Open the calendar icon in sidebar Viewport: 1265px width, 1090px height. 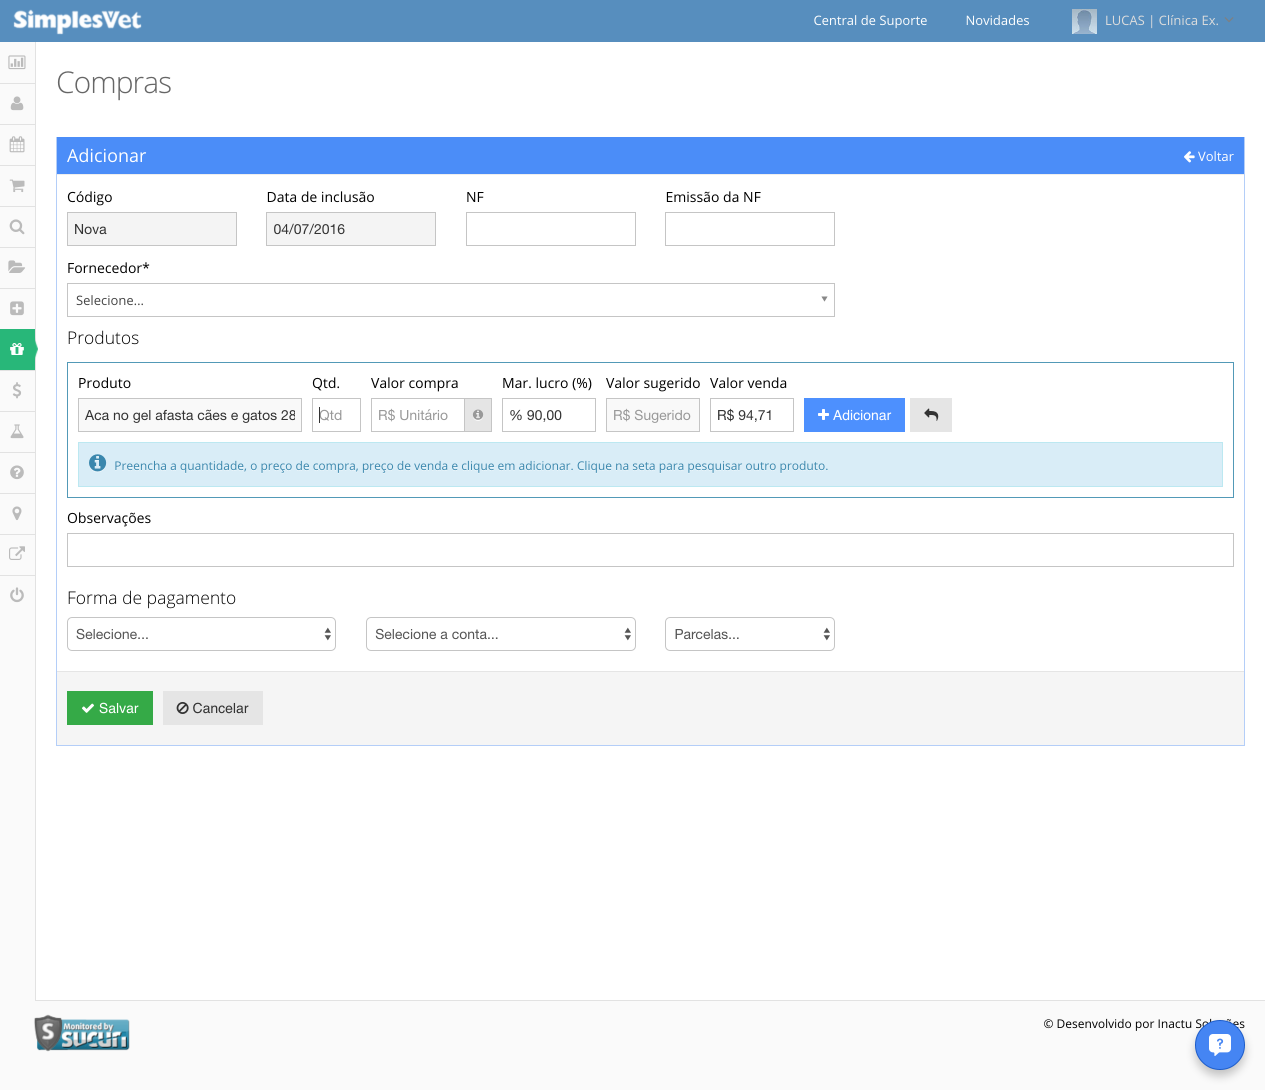coord(17,144)
